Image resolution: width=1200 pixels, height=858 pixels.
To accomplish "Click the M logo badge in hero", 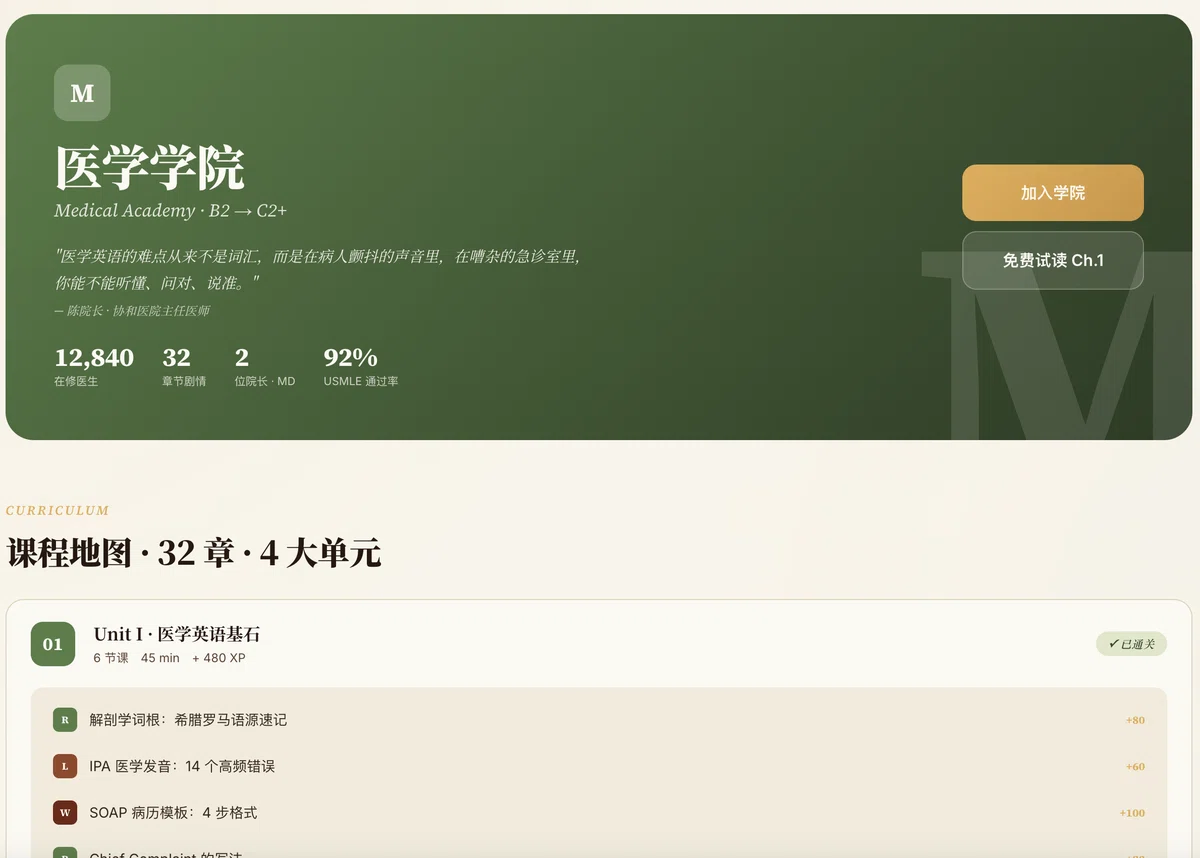I will point(82,93).
